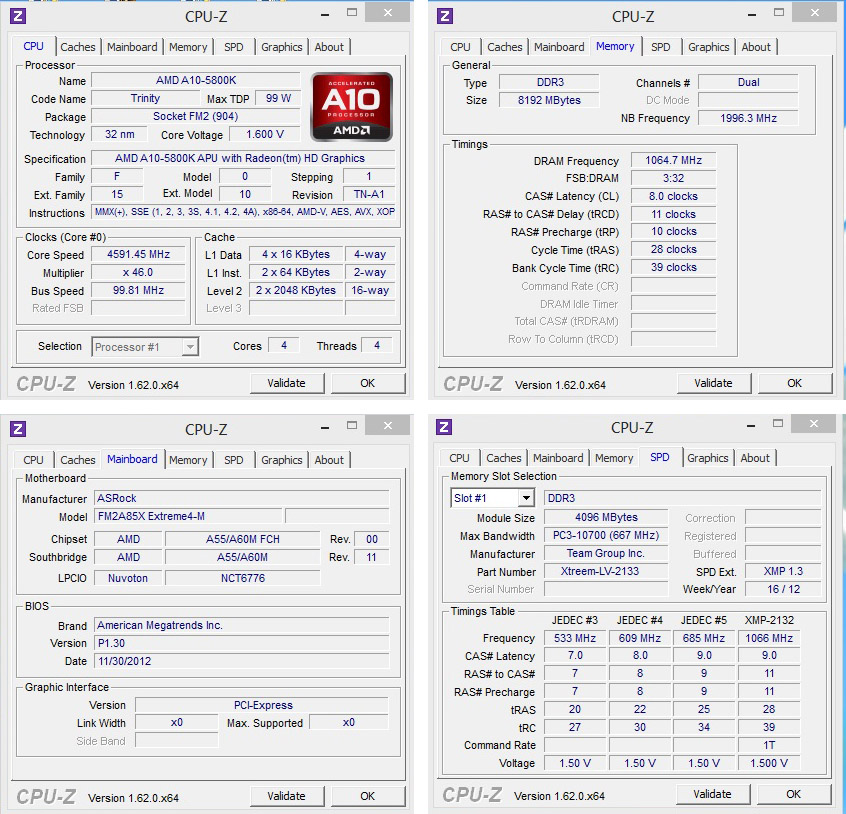The height and width of the screenshot is (814, 846).
Task: Close the SPD tab window
Action: tap(813, 423)
